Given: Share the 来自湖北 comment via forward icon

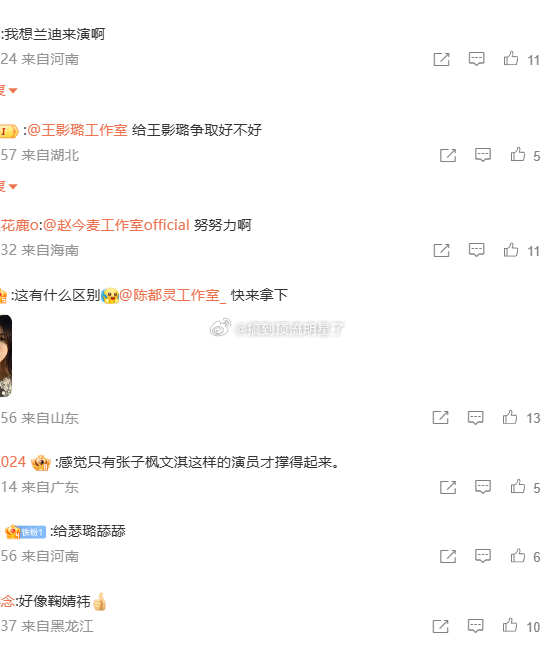Looking at the screenshot, I should point(448,155).
